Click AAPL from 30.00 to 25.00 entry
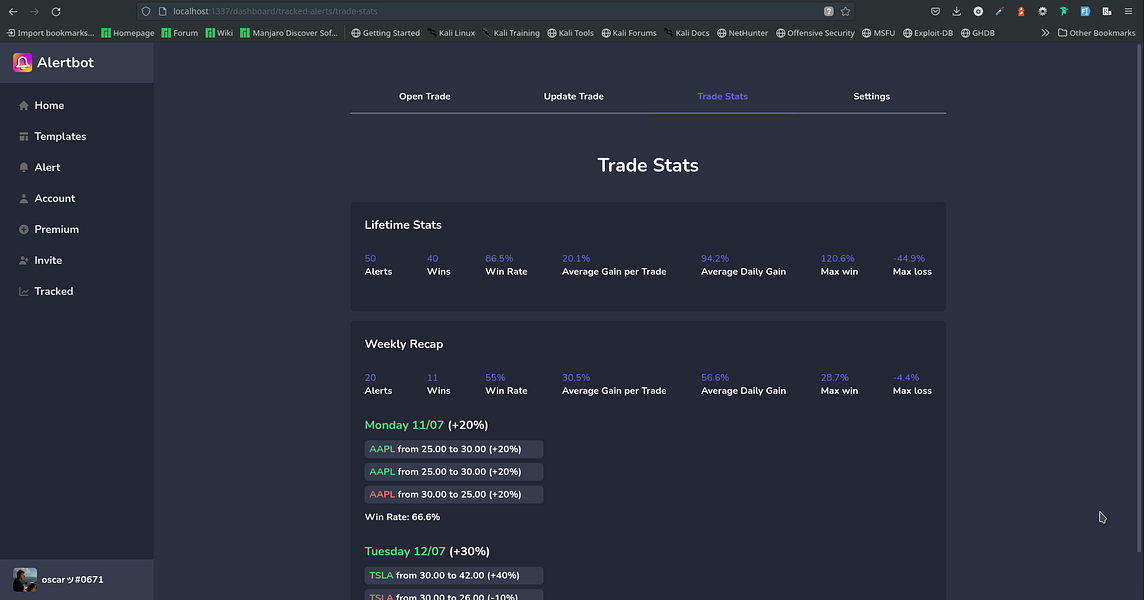The width and height of the screenshot is (1144, 600). [453, 494]
